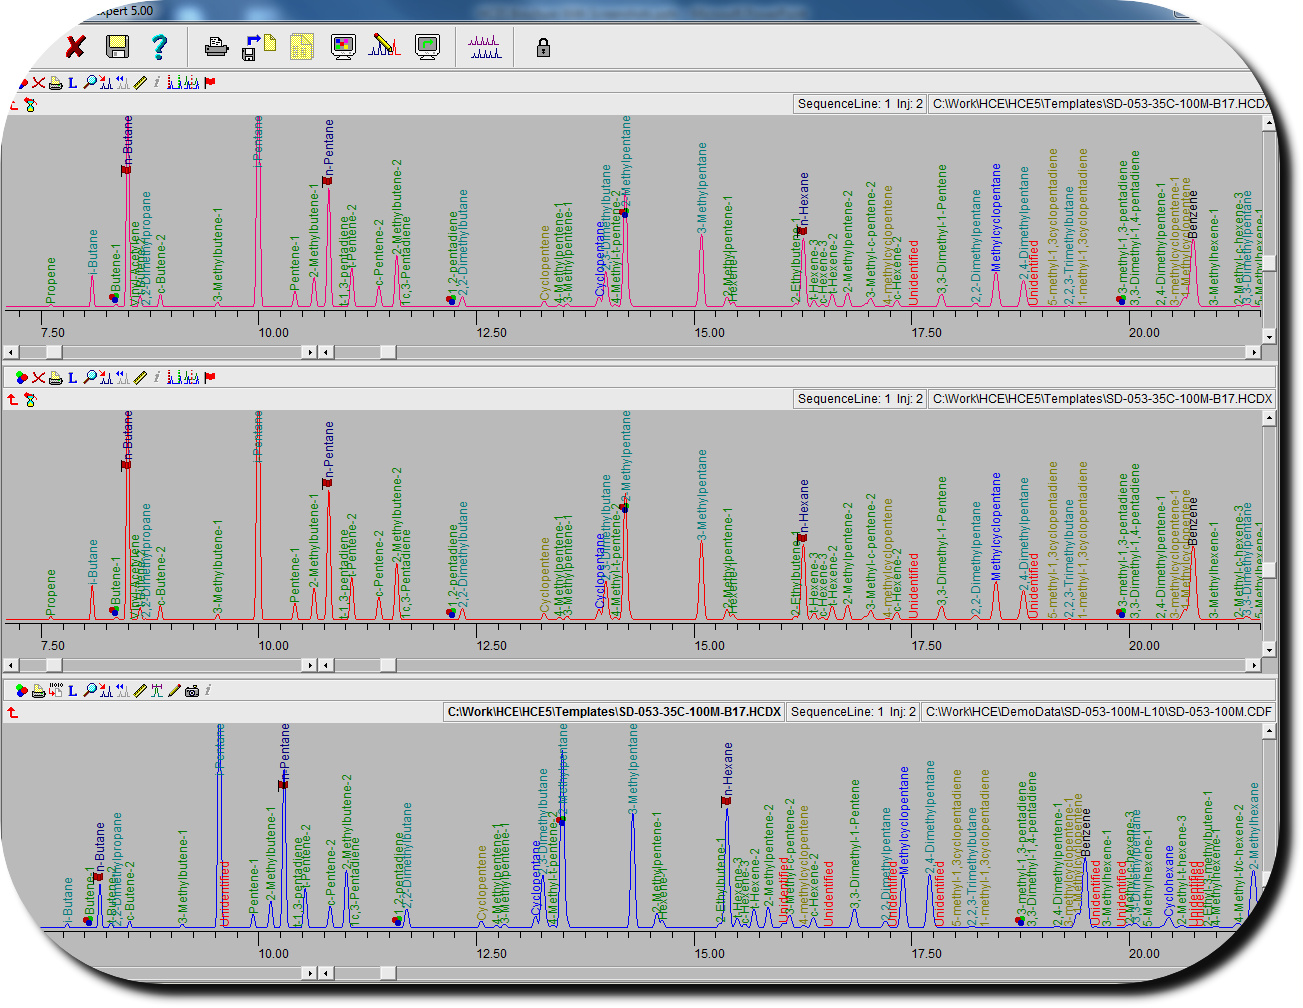This screenshot has width=1303, height=1008.
Task: Click the red return arrow in bottom pane
Action: click(13, 713)
